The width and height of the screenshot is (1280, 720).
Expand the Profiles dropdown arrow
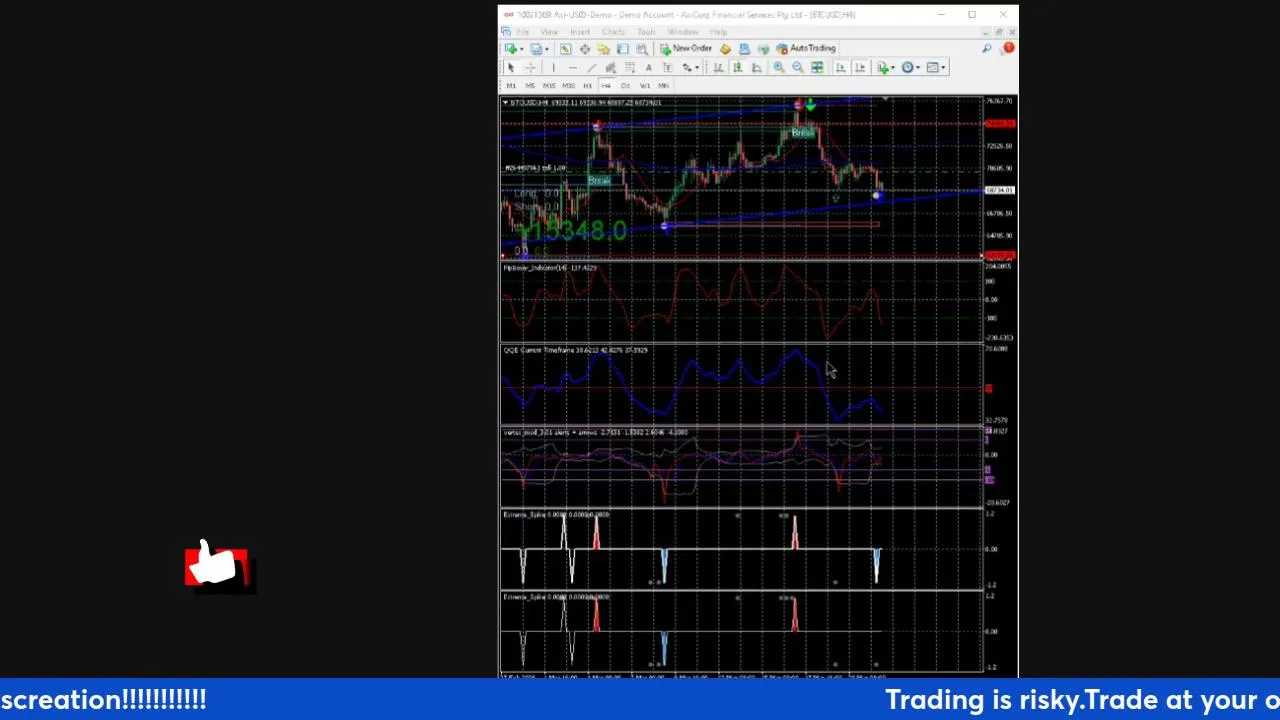tap(547, 49)
